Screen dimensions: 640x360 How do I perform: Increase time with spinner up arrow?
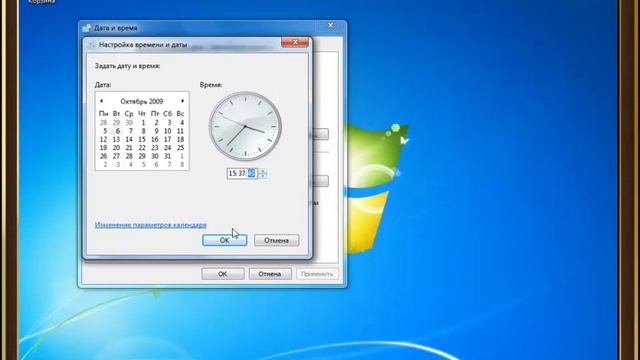262,171
